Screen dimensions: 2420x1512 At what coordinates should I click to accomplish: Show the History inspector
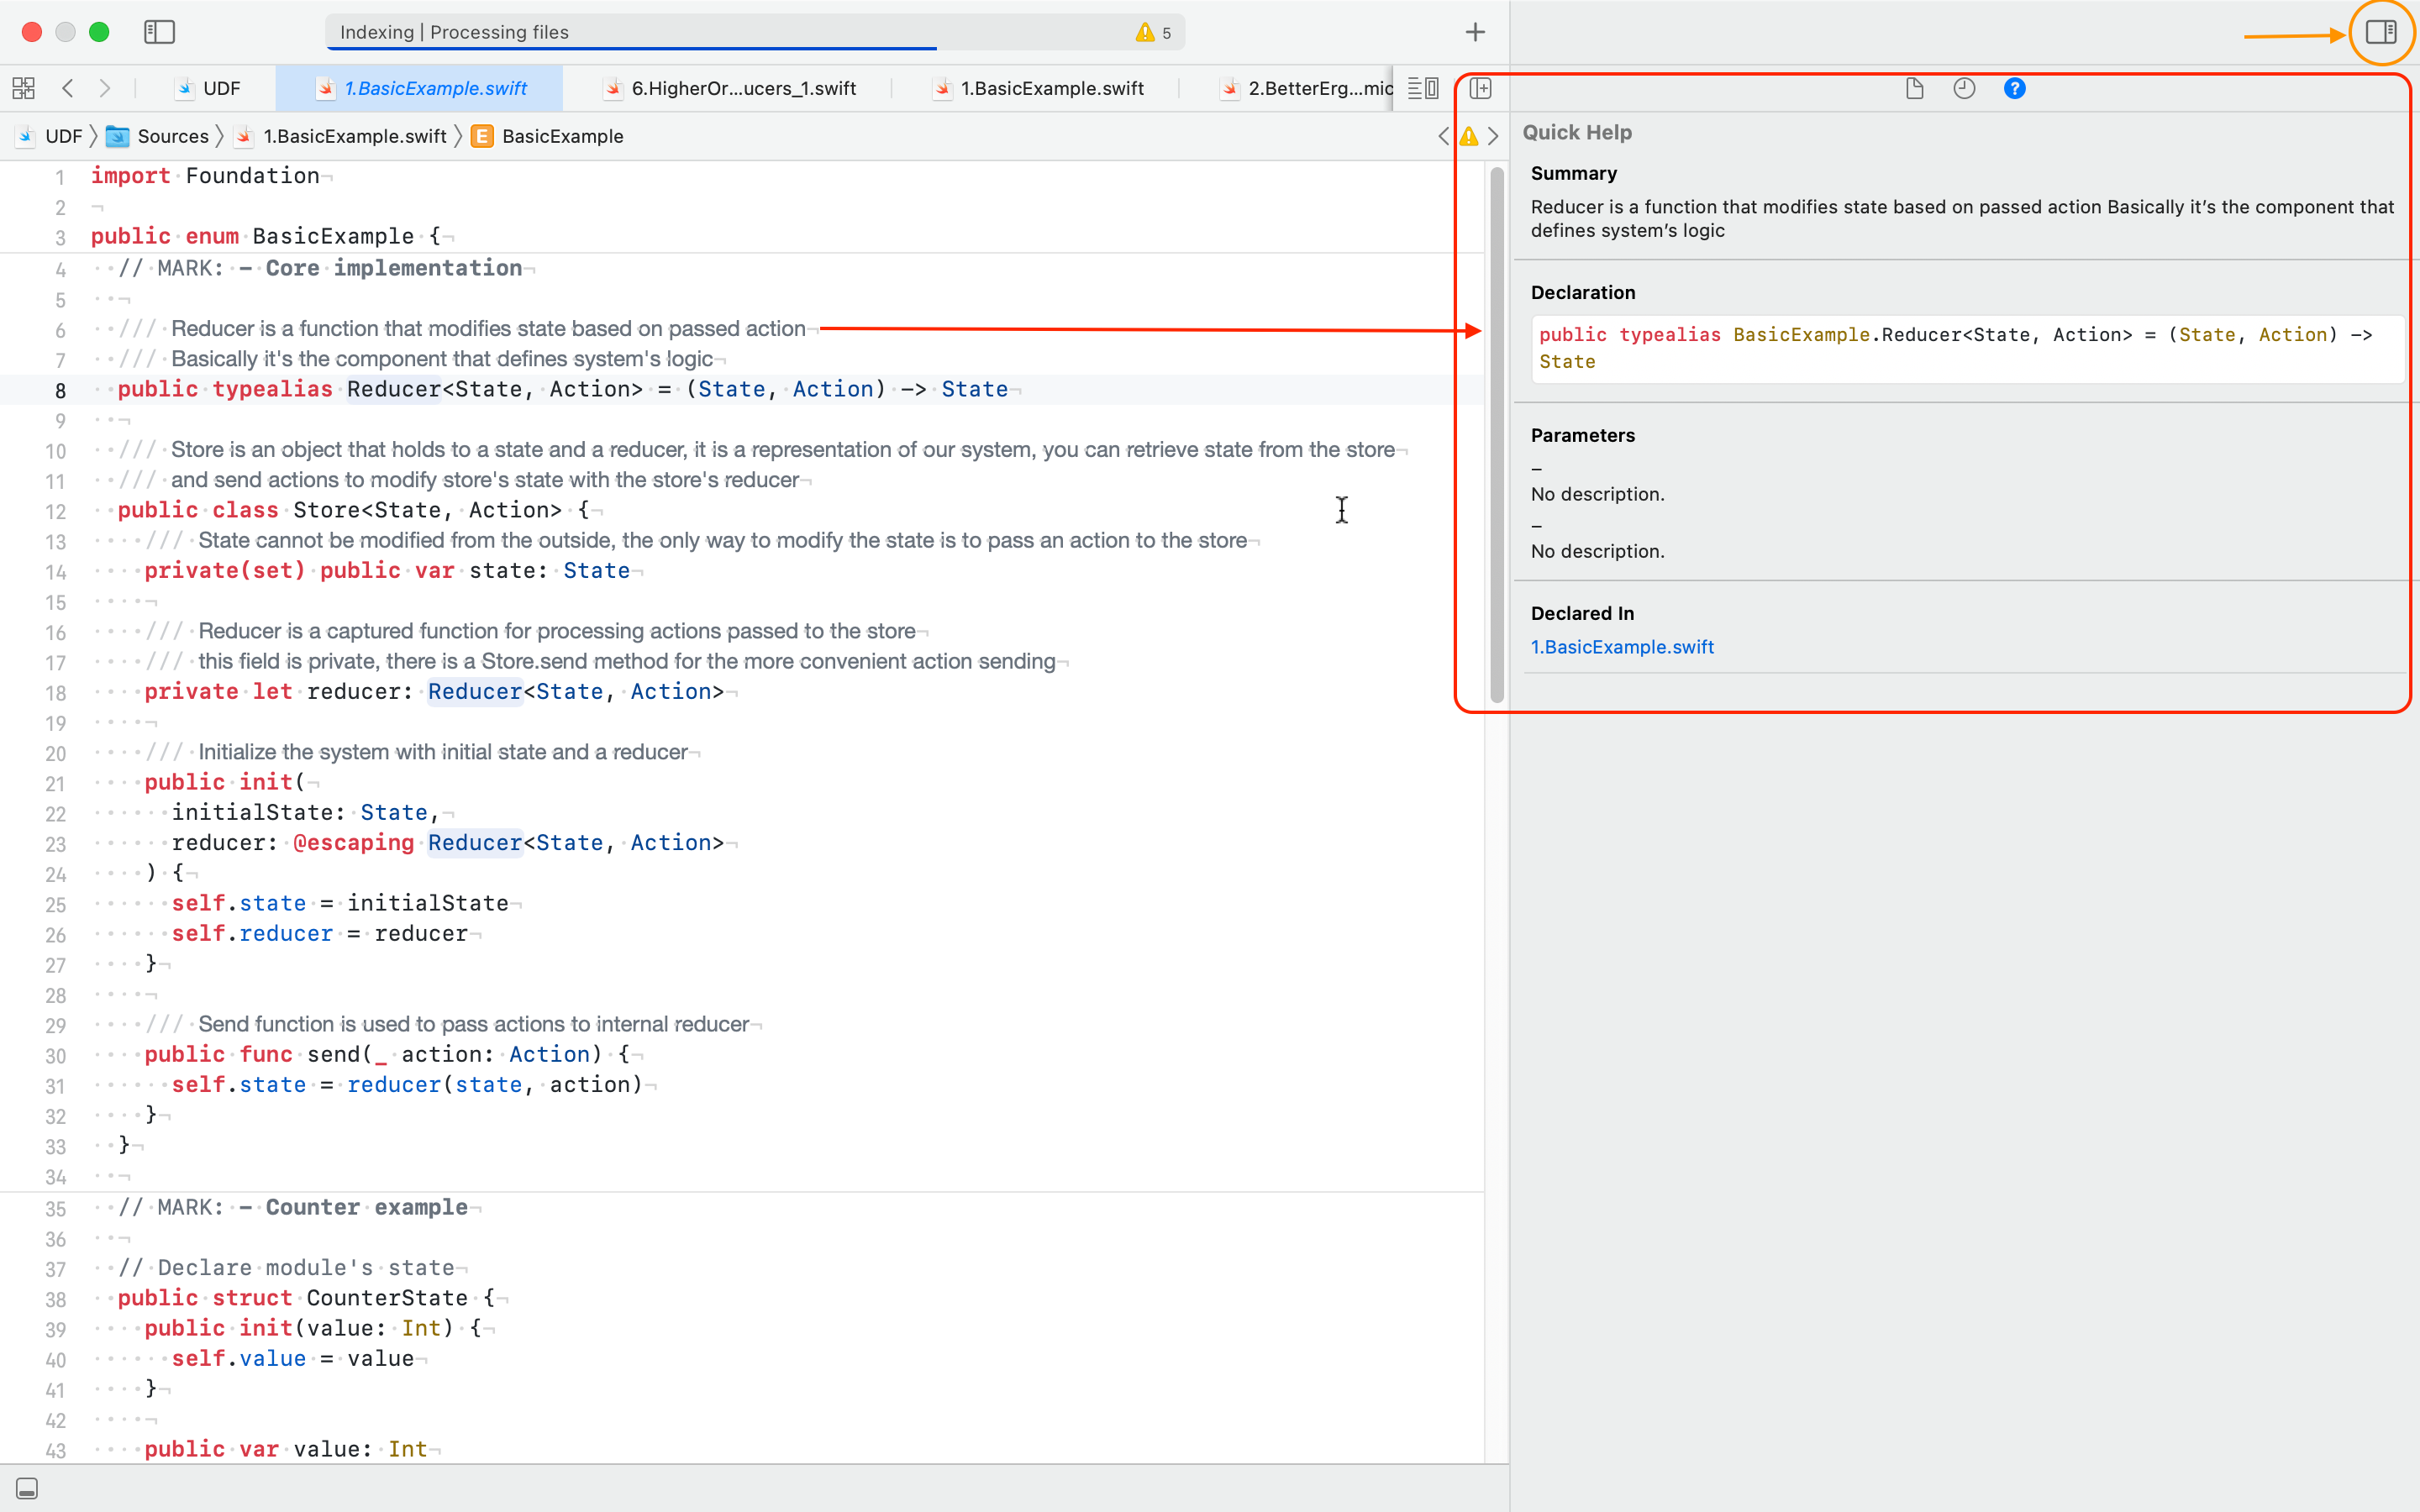[1964, 88]
